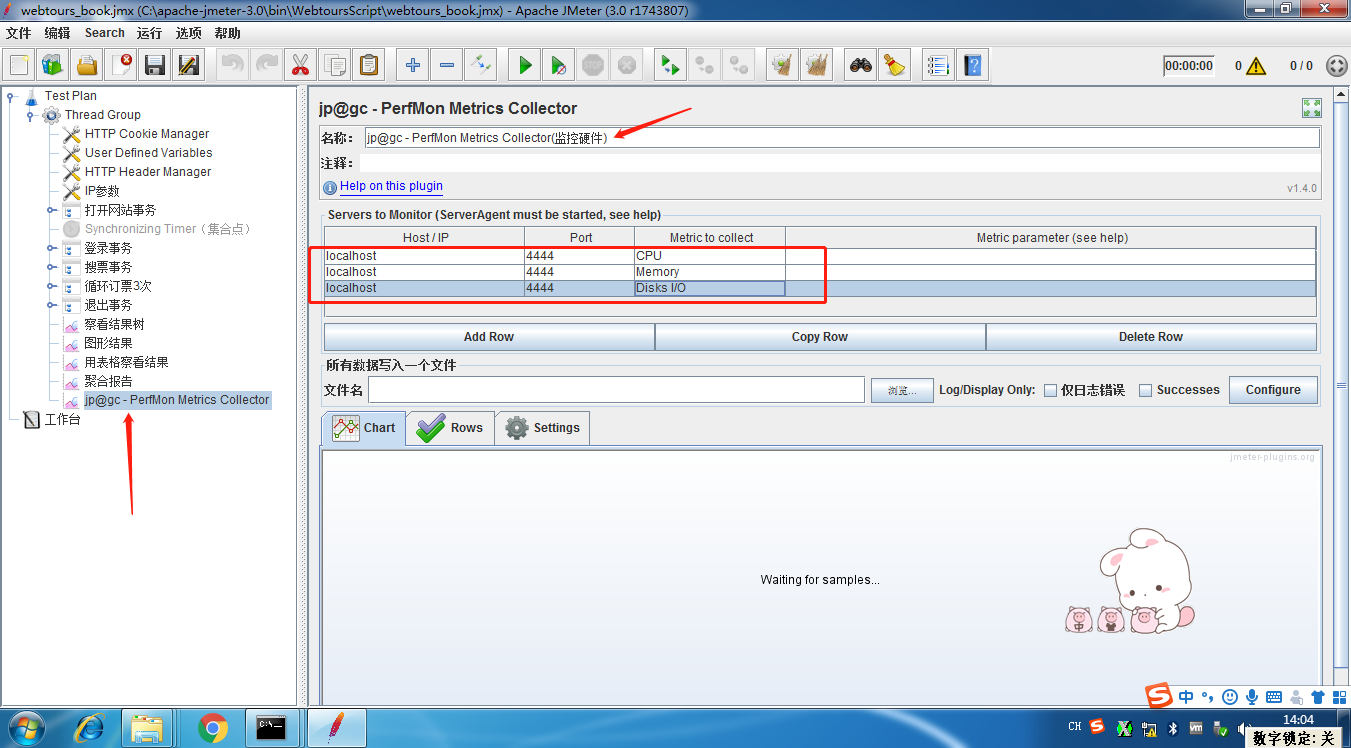Click the Configure button
This screenshot has width=1351, height=748.
coord(1273,390)
